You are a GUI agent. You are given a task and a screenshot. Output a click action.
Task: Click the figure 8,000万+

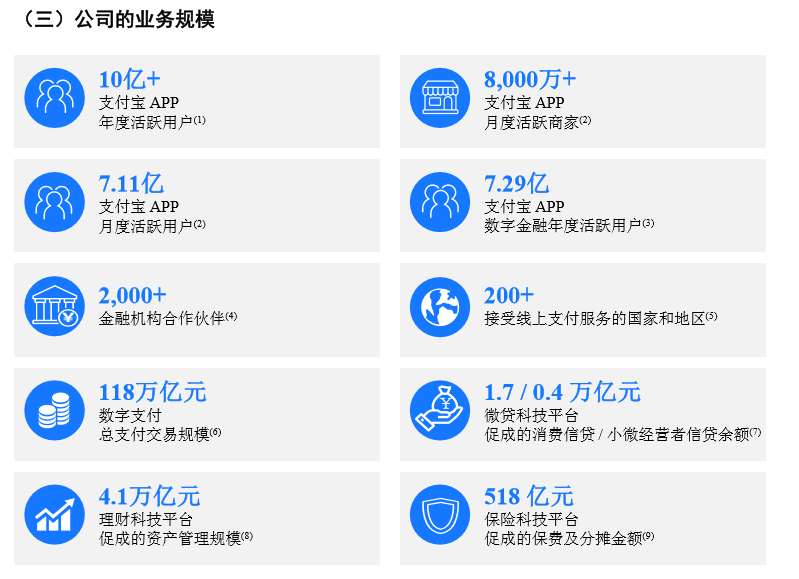[530, 80]
